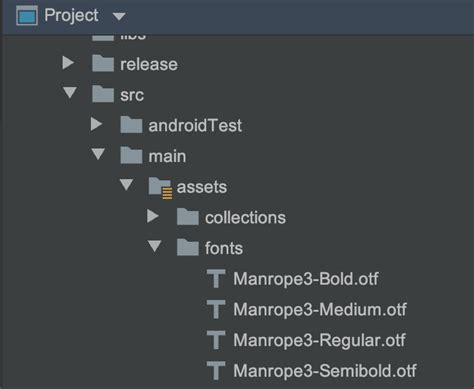Click the assets resource folder icon
This screenshot has height=389, width=474.
[x=160, y=188]
